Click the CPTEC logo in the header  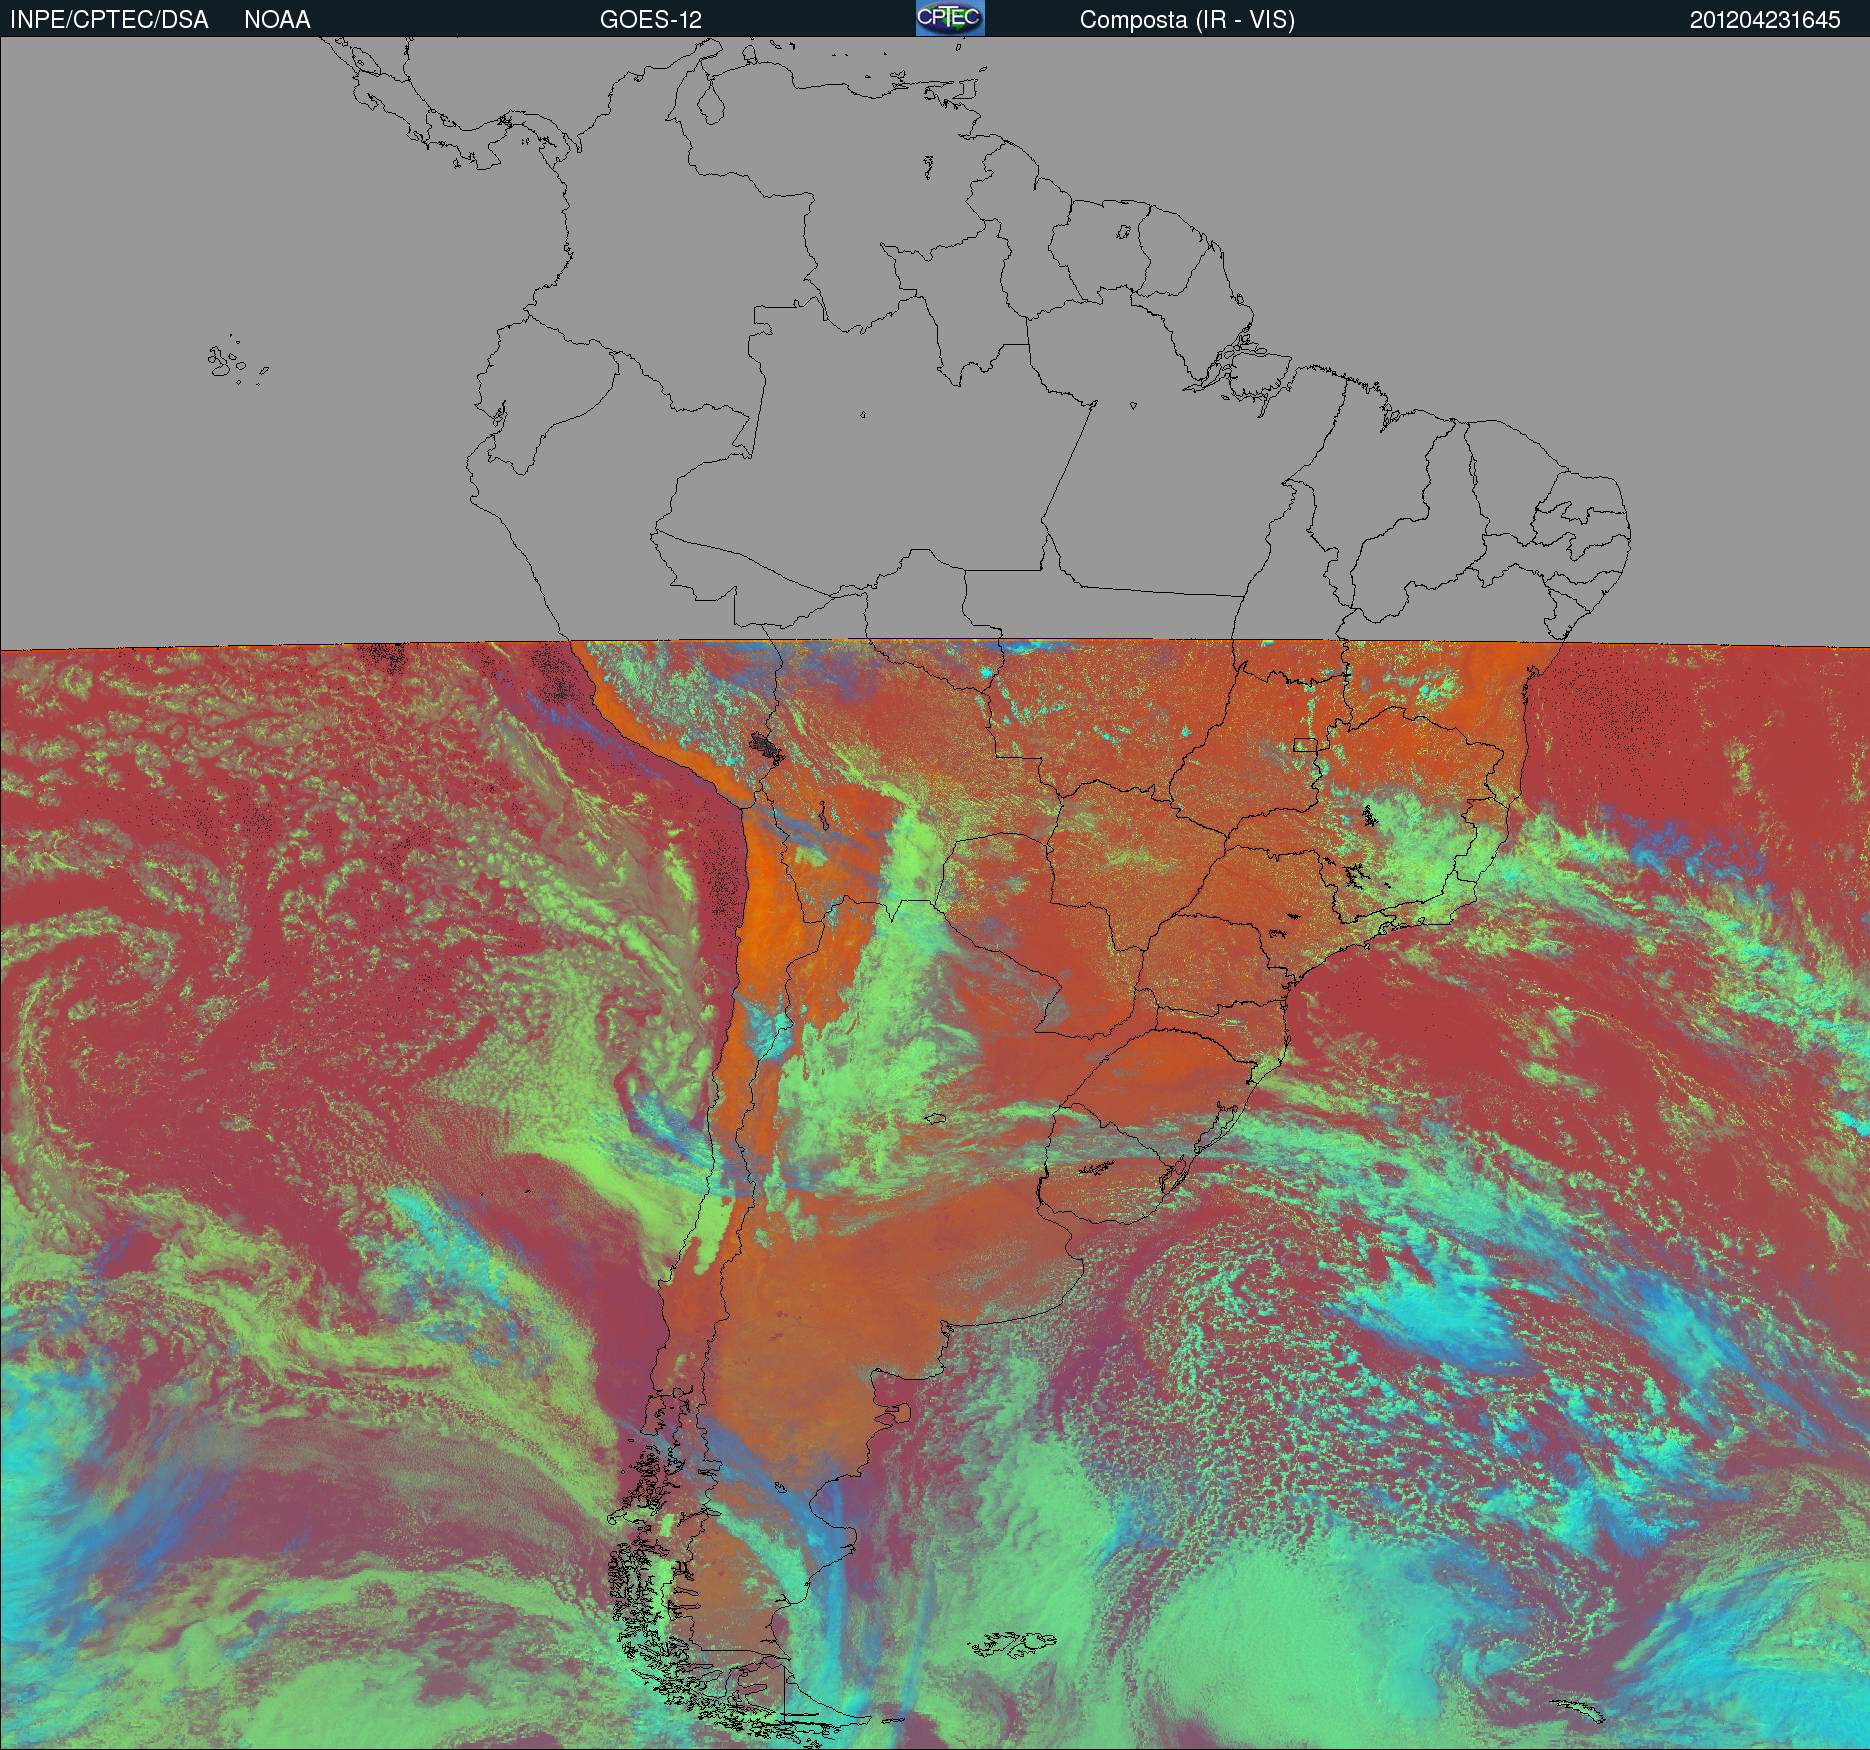(x=950, y=18)
